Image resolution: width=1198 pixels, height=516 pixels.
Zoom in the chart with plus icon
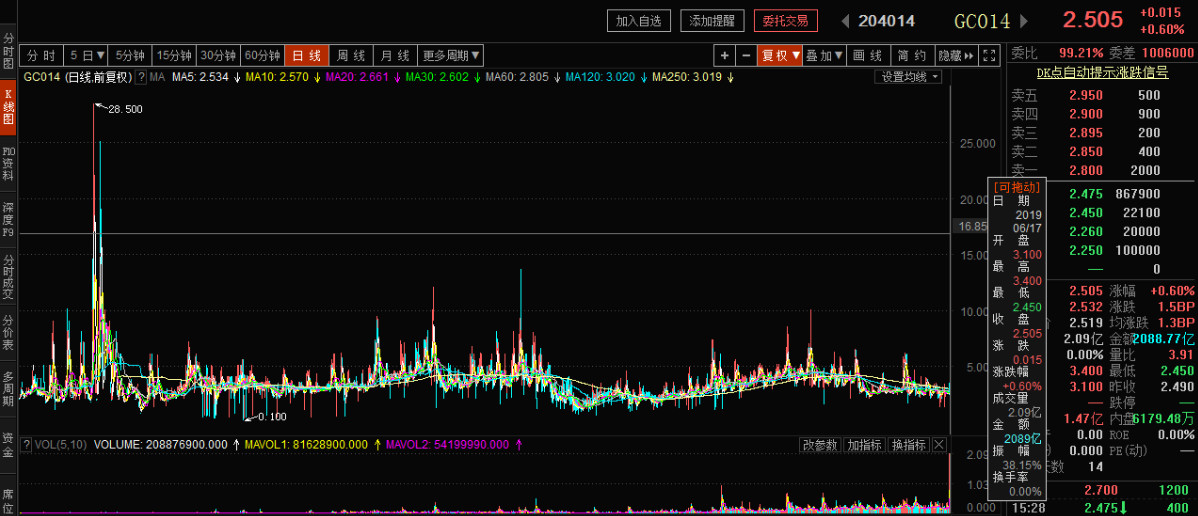click(x=724, y=56)
